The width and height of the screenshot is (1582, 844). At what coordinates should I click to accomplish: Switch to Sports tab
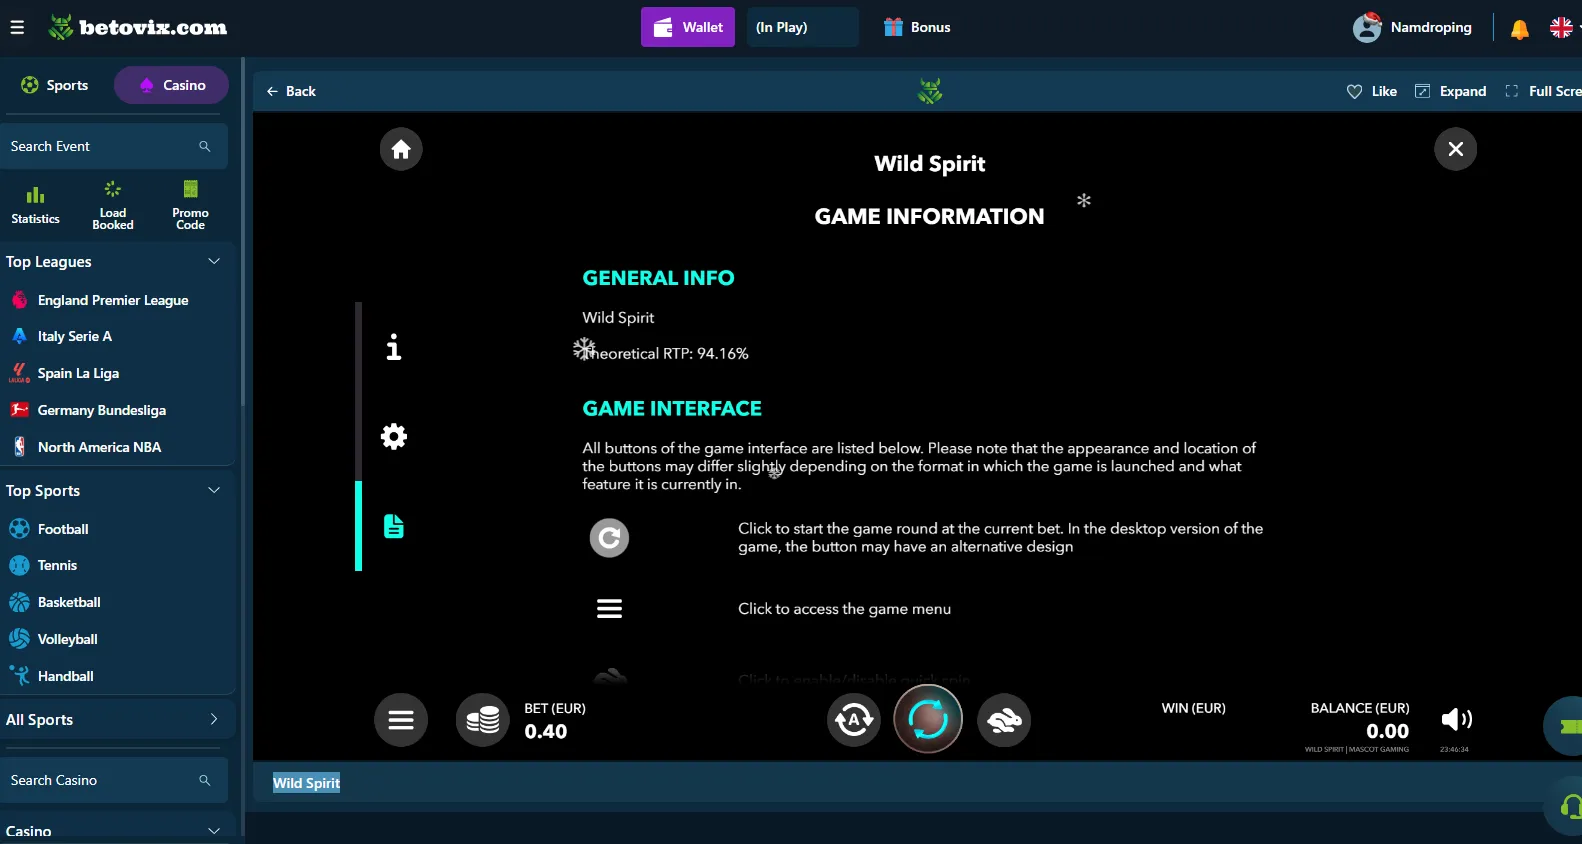pos(56,85)
